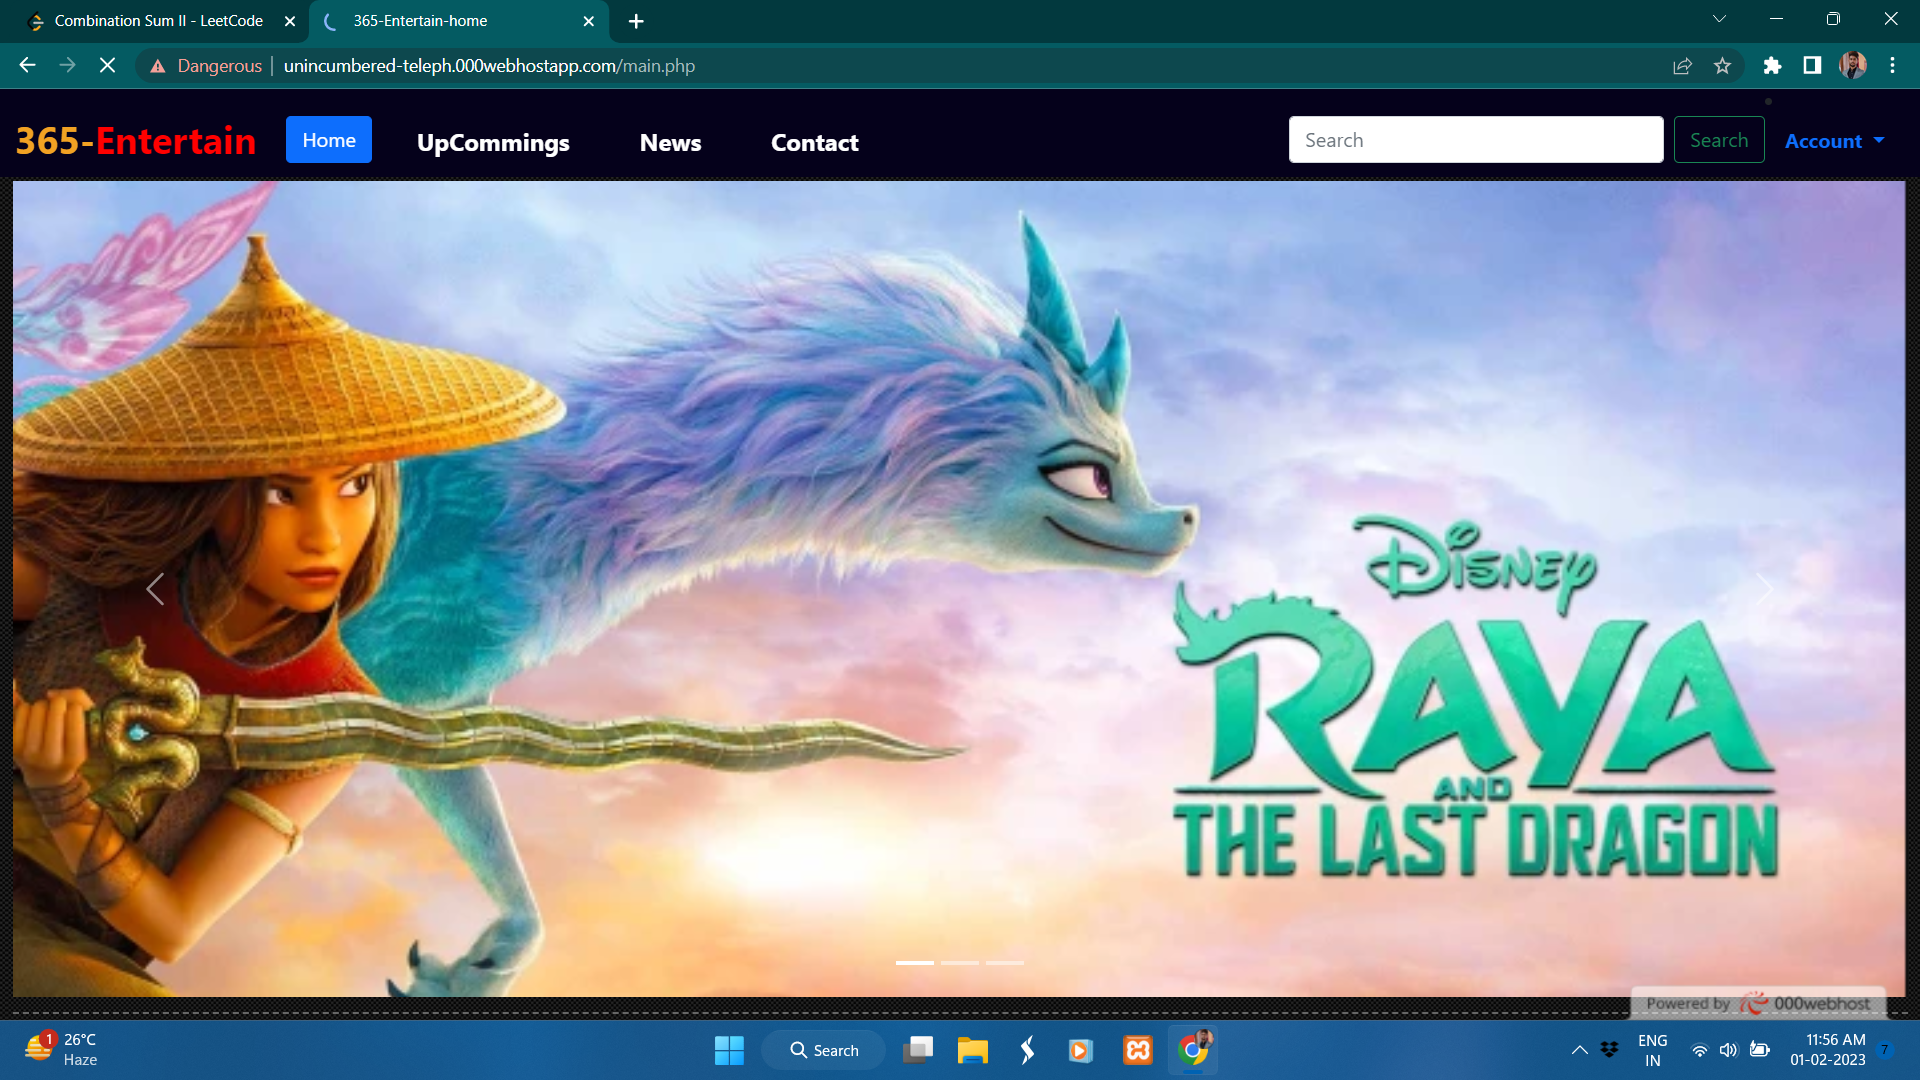Screen dimensions: 1920x1080
Task: Select the second carousel indicator dot
Action: pos(960,963)
